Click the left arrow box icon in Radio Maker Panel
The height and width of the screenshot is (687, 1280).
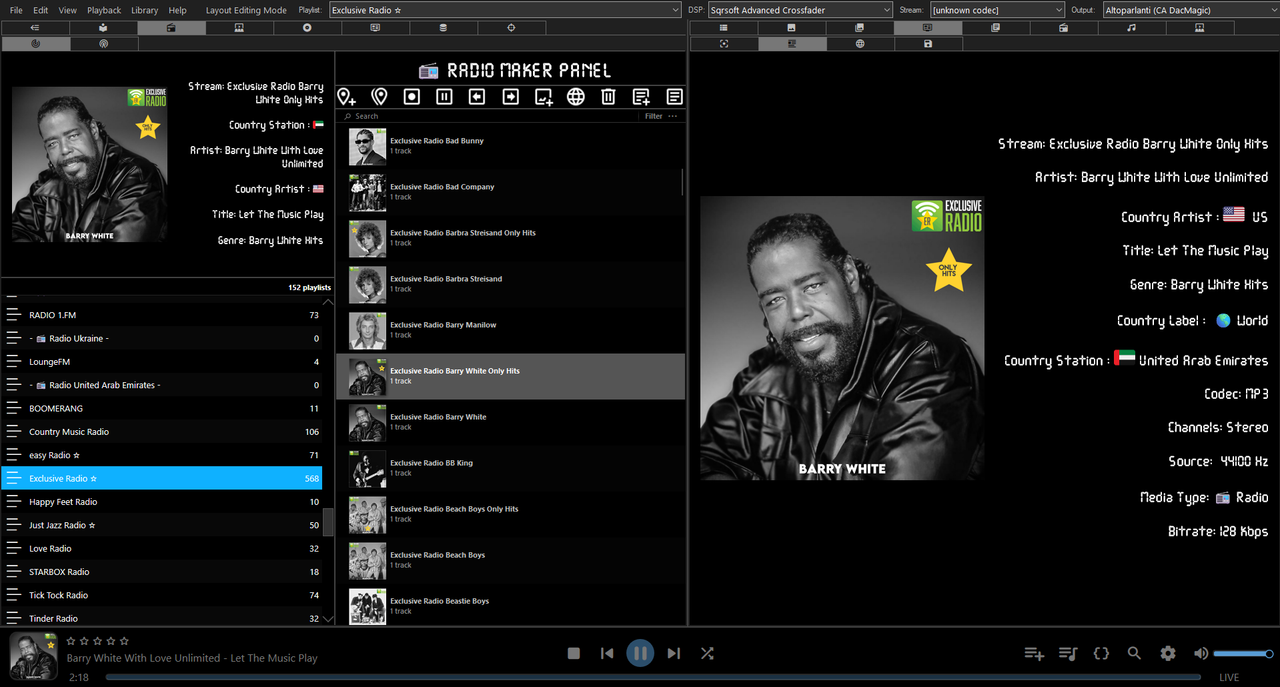coord(477,97)
